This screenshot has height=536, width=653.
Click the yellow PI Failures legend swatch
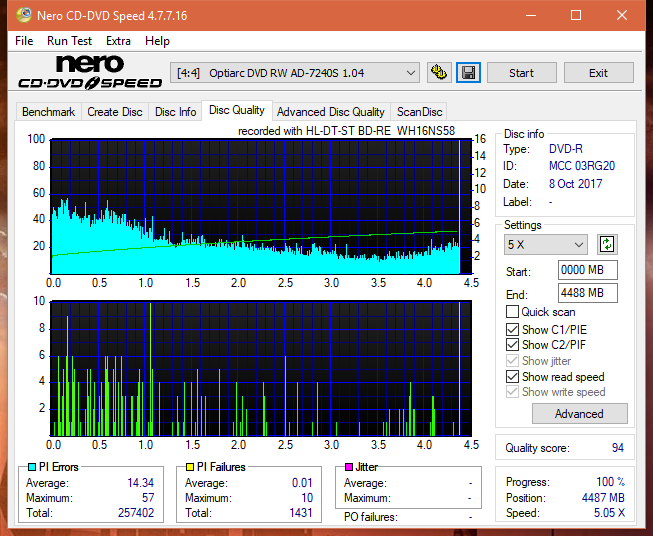[x=190, y=467]
